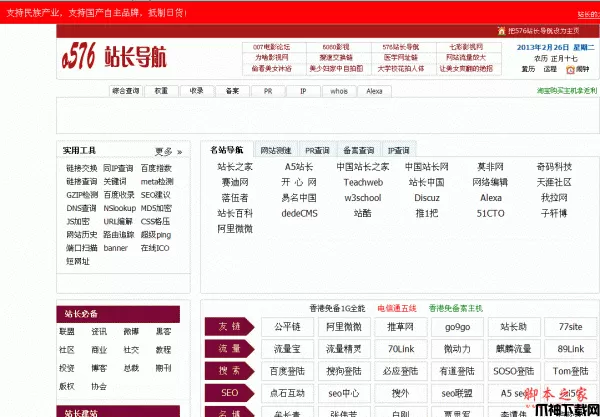The height and width of the screenshot is (417, 600).
Task: Open the Discuz site link
Action: pyautogui.click(x=427, y=198)
